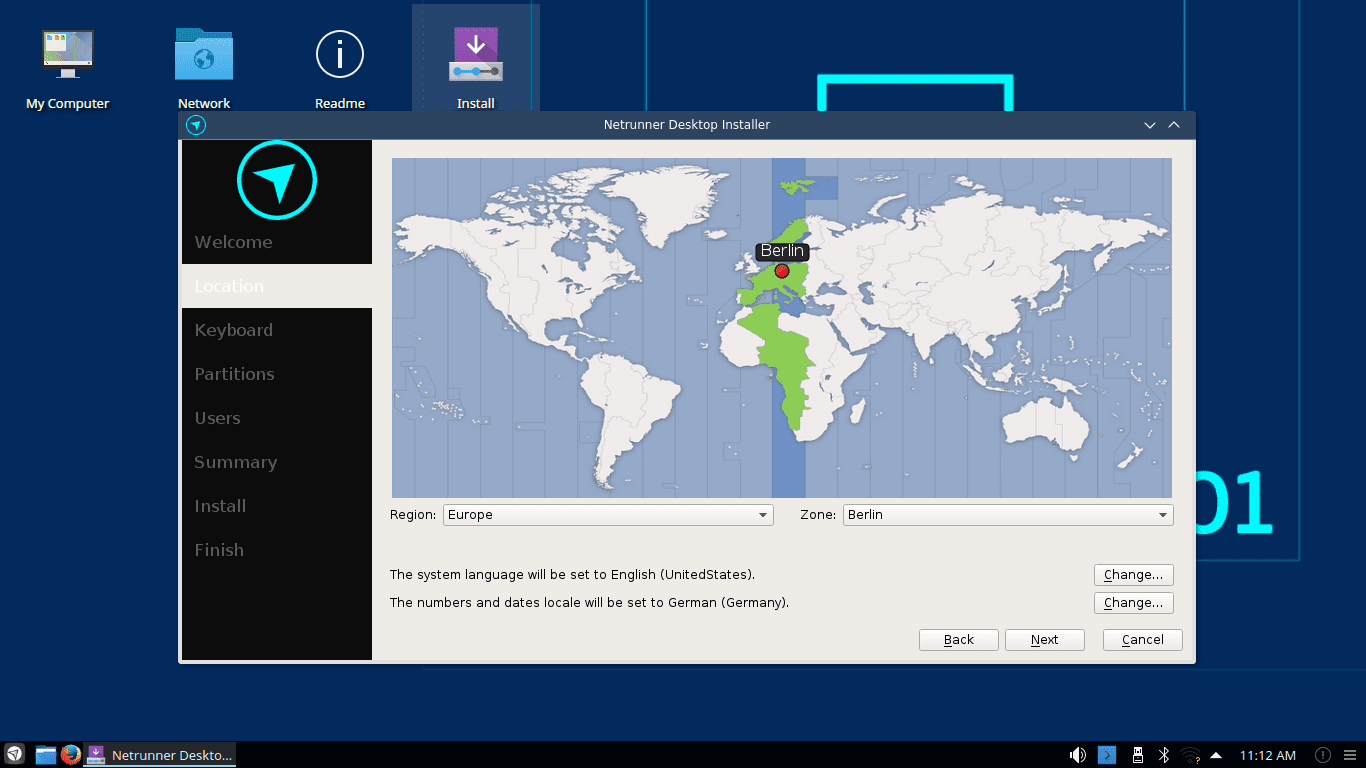Open removable device notifier tray icon
1366x768 pixels.
1137,755
